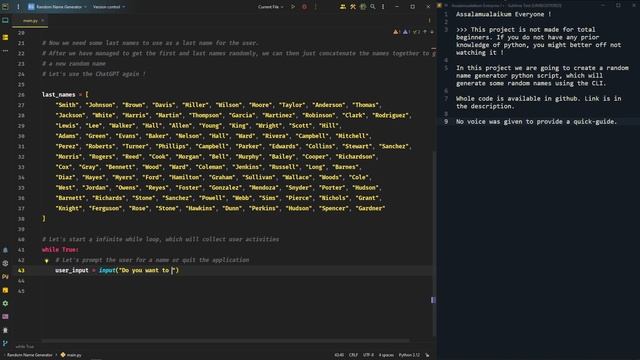Image resolution: width=640 pixels, height=360 pixels.
Task: Click the weak warnings indicator in the editor
Action: click(x=406, y=32)
